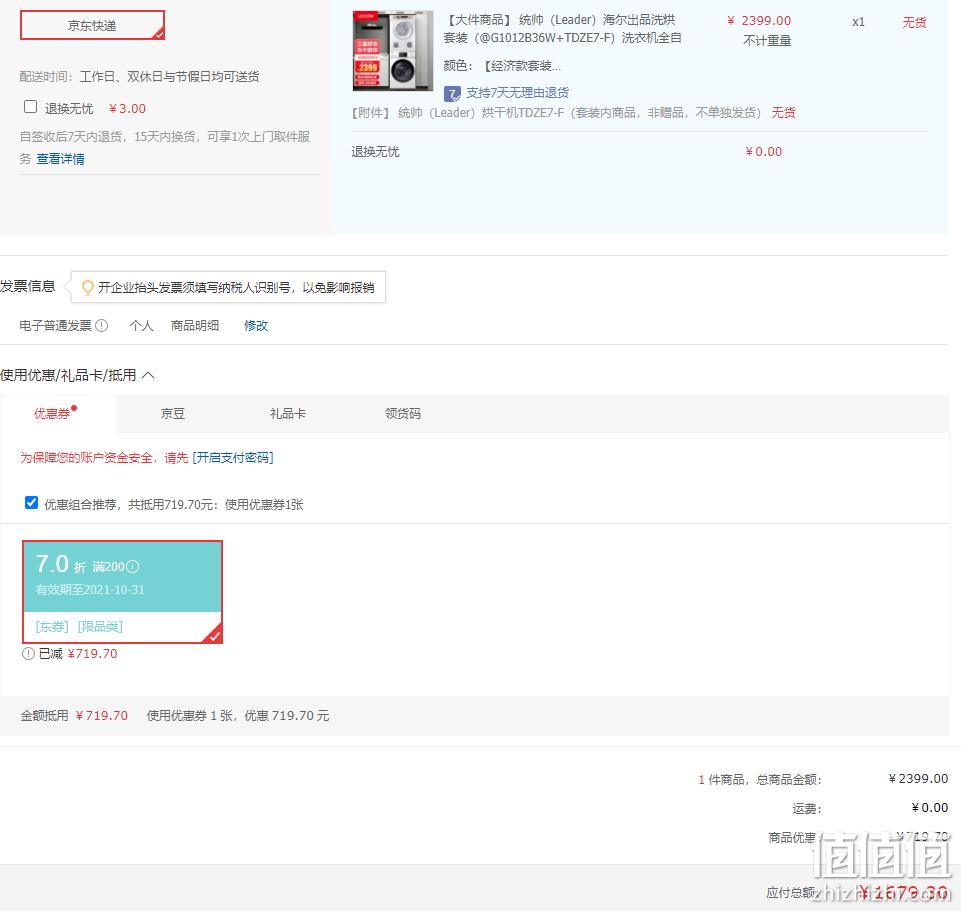Open the 开启支付密码 link

coord(233,457)
